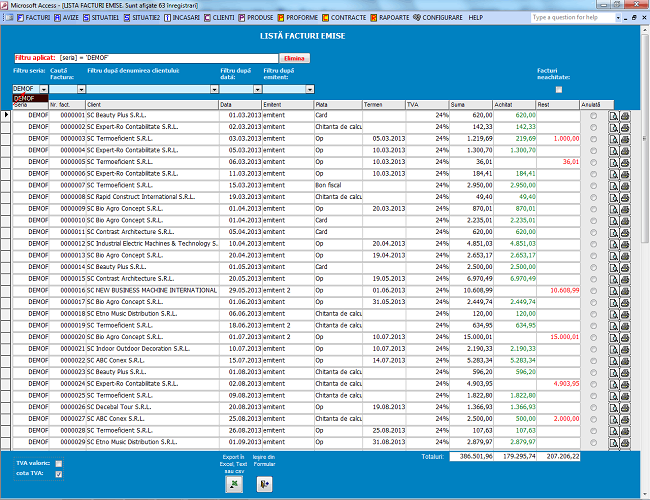Open CONFIGURARE settings item
Screen dimensions: 650x500
tap(438, 18)
